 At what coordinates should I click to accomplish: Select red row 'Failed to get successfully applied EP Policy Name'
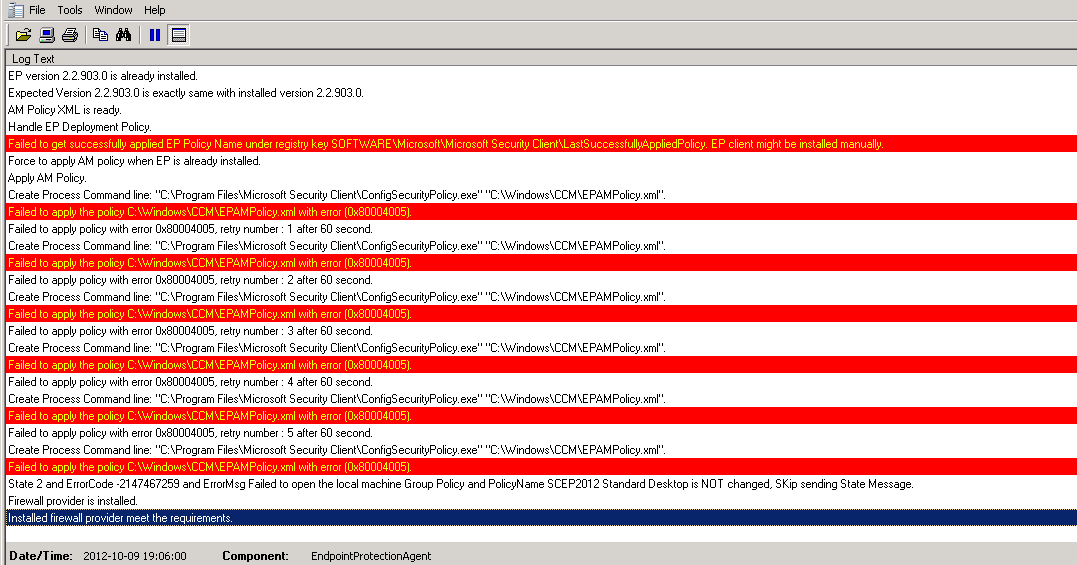(x=541, y=143)
